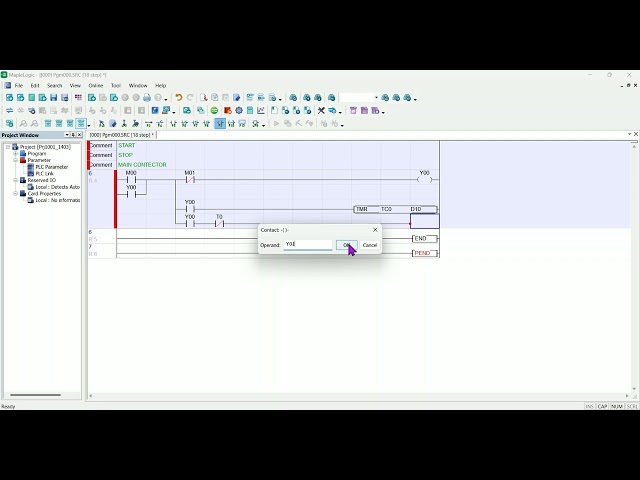Viewport: 640px width, 480px height.
Task: Switch to the Pgm000.SRC document tab
Action: pyautogui.click(x=122, y=135)
